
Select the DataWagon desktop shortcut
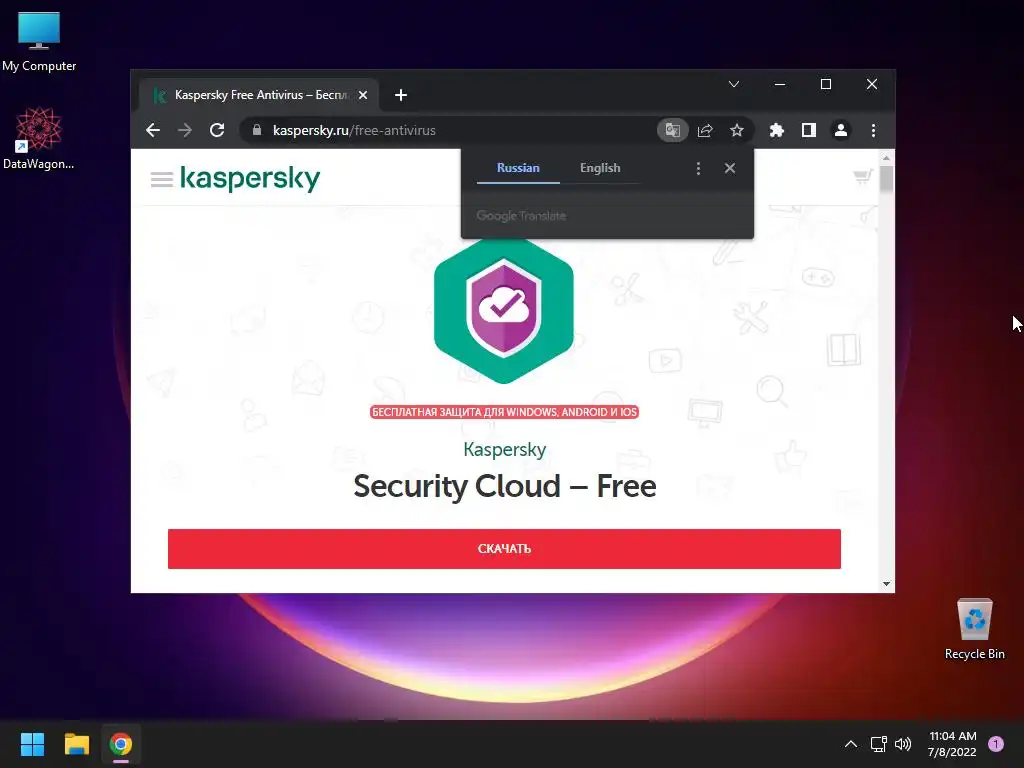pos(39,138)
